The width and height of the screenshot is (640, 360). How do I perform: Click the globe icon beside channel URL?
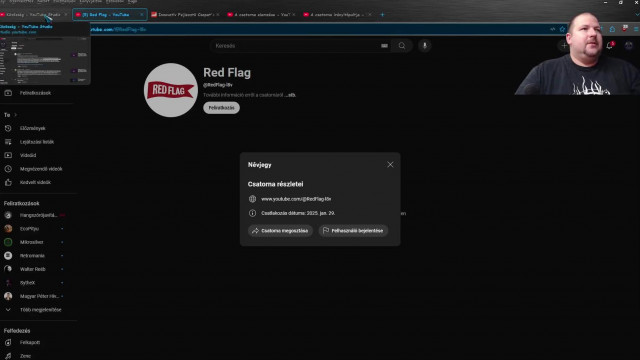pyautogui.click(x=252, y=199)
